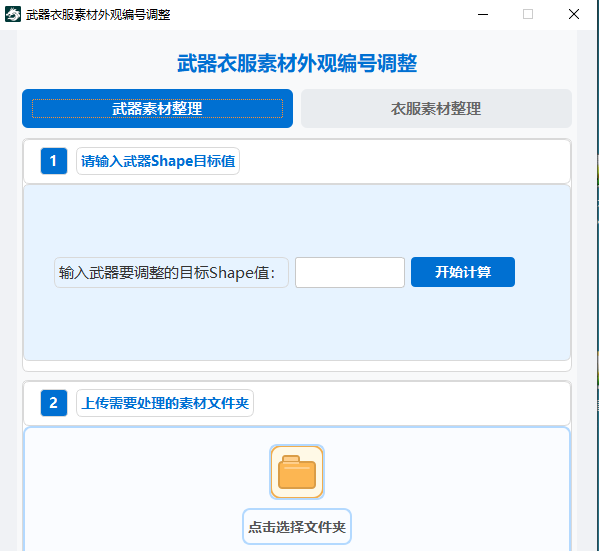This screenshot has width=599, height=551.
Task: Click the 输入武器要调整的目标Shape值 label
Action: tap(171, 272)
